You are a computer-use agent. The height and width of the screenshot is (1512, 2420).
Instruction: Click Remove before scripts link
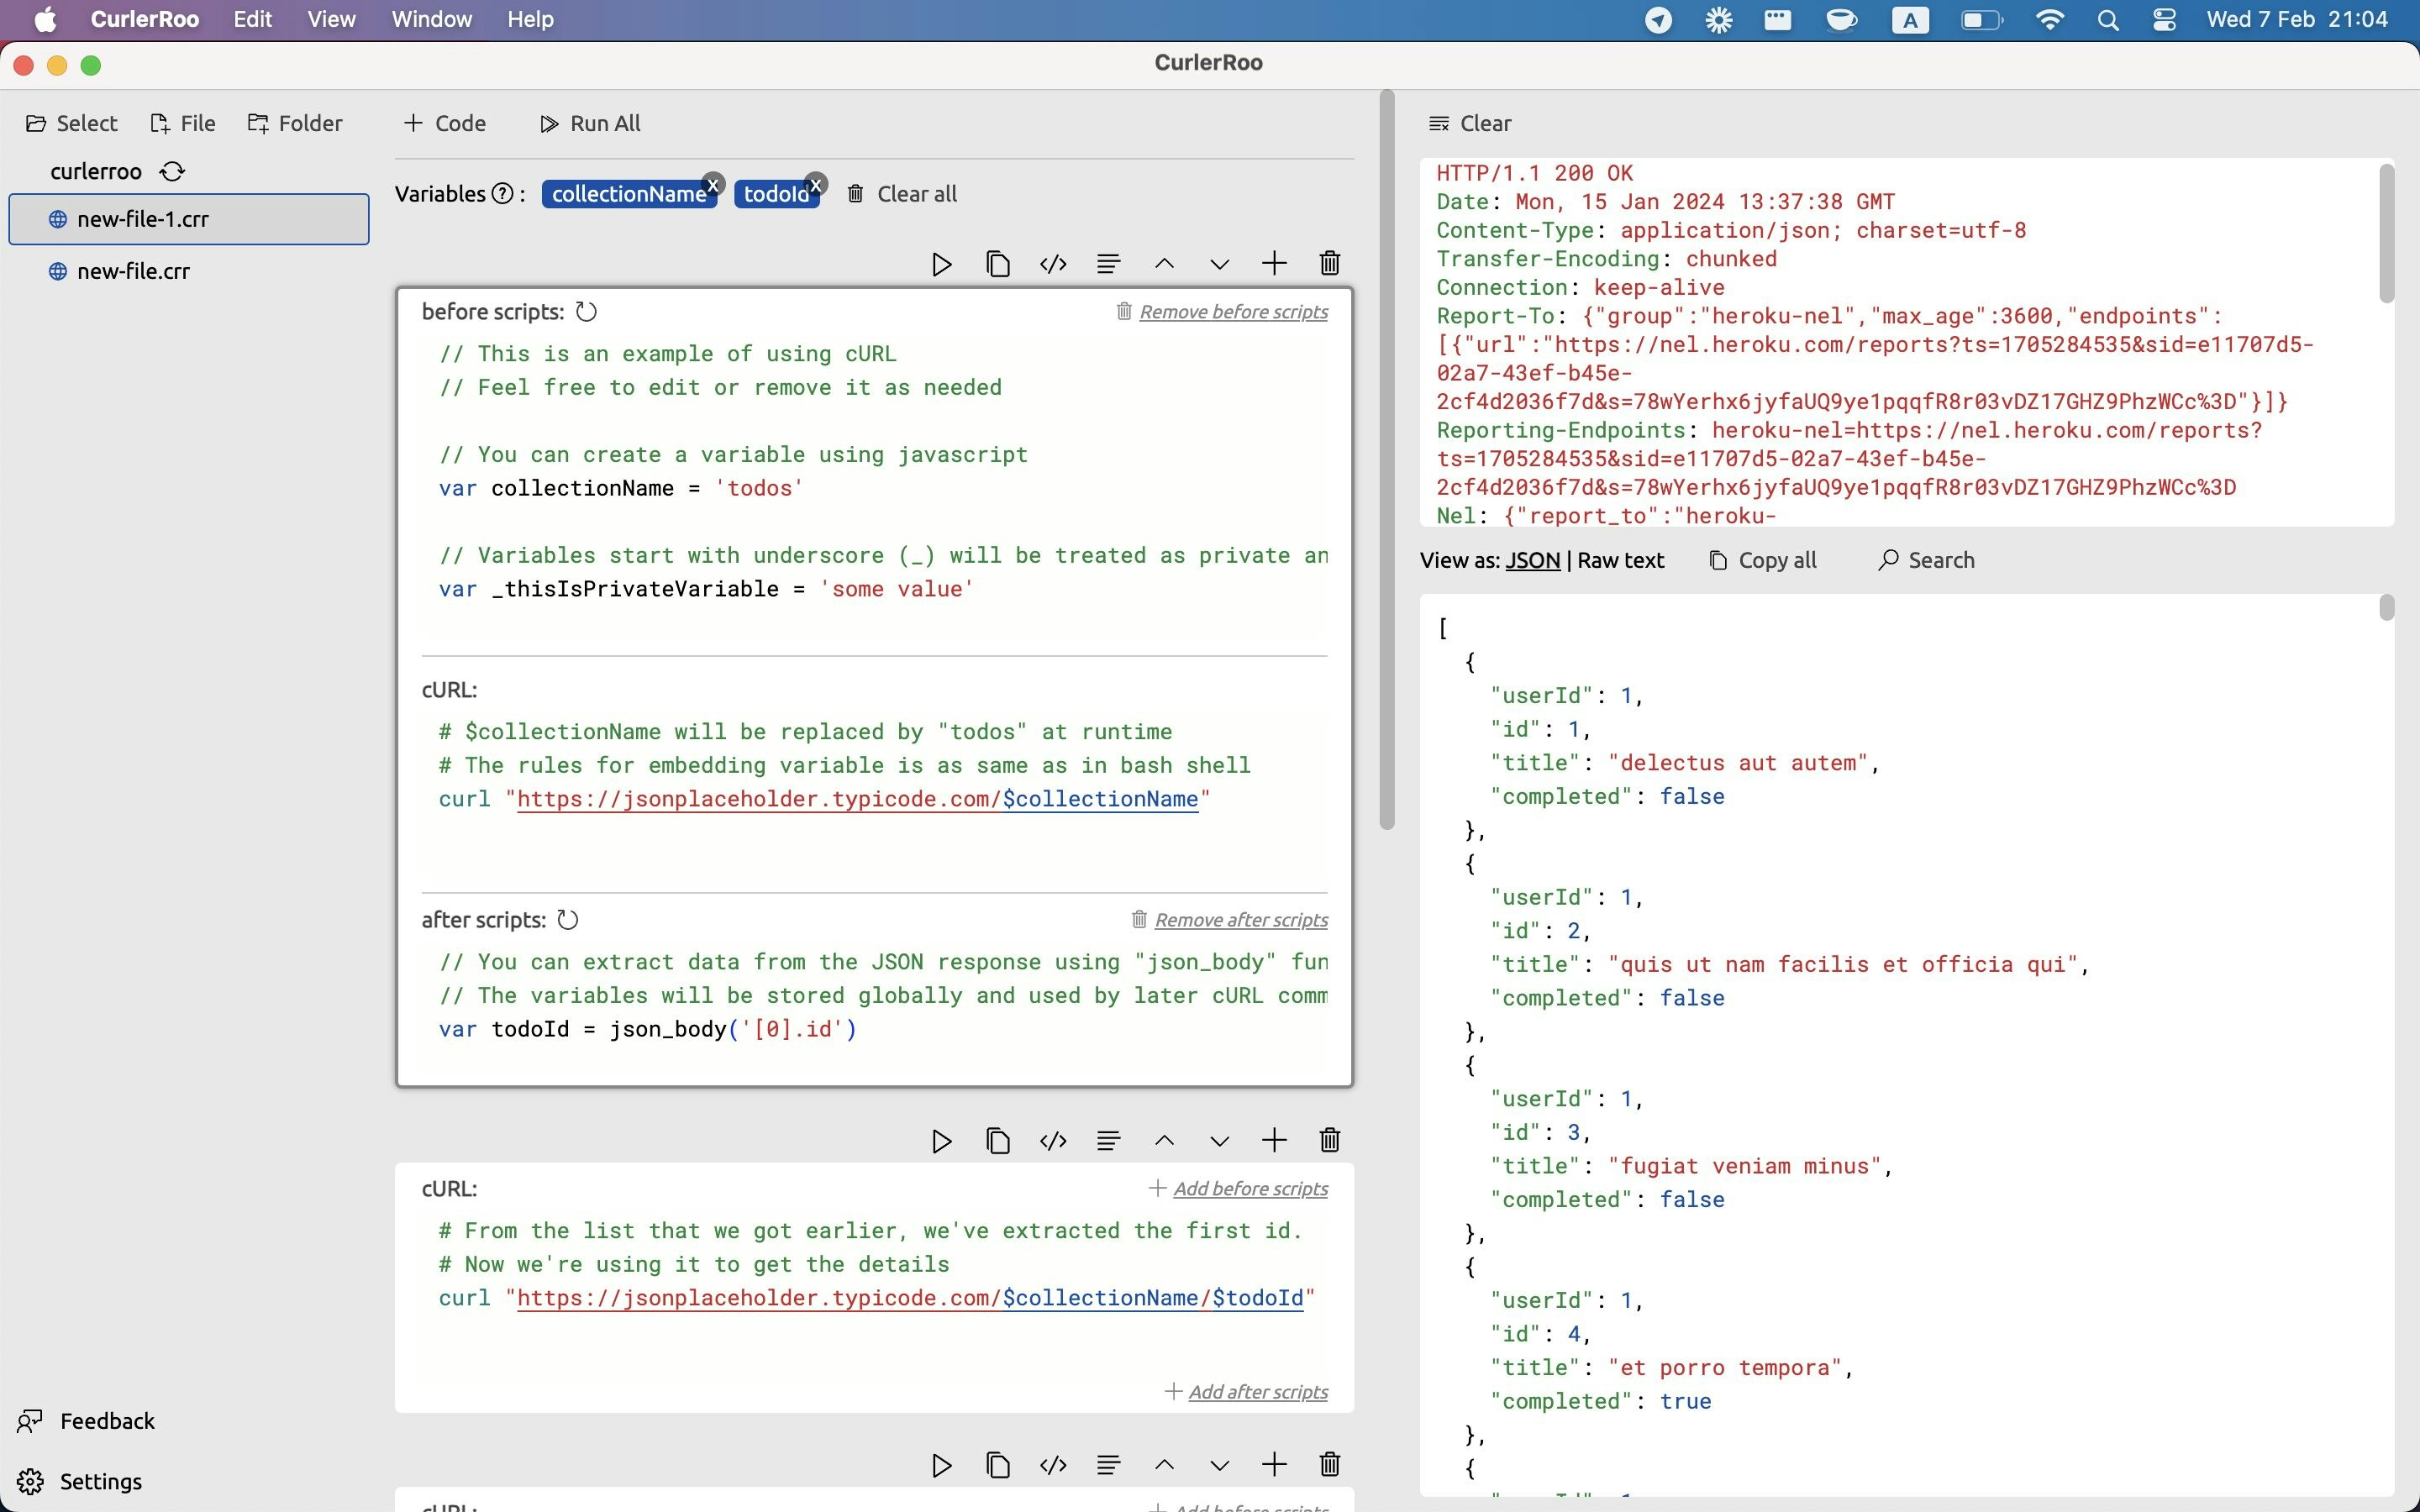coord(1222,312)
